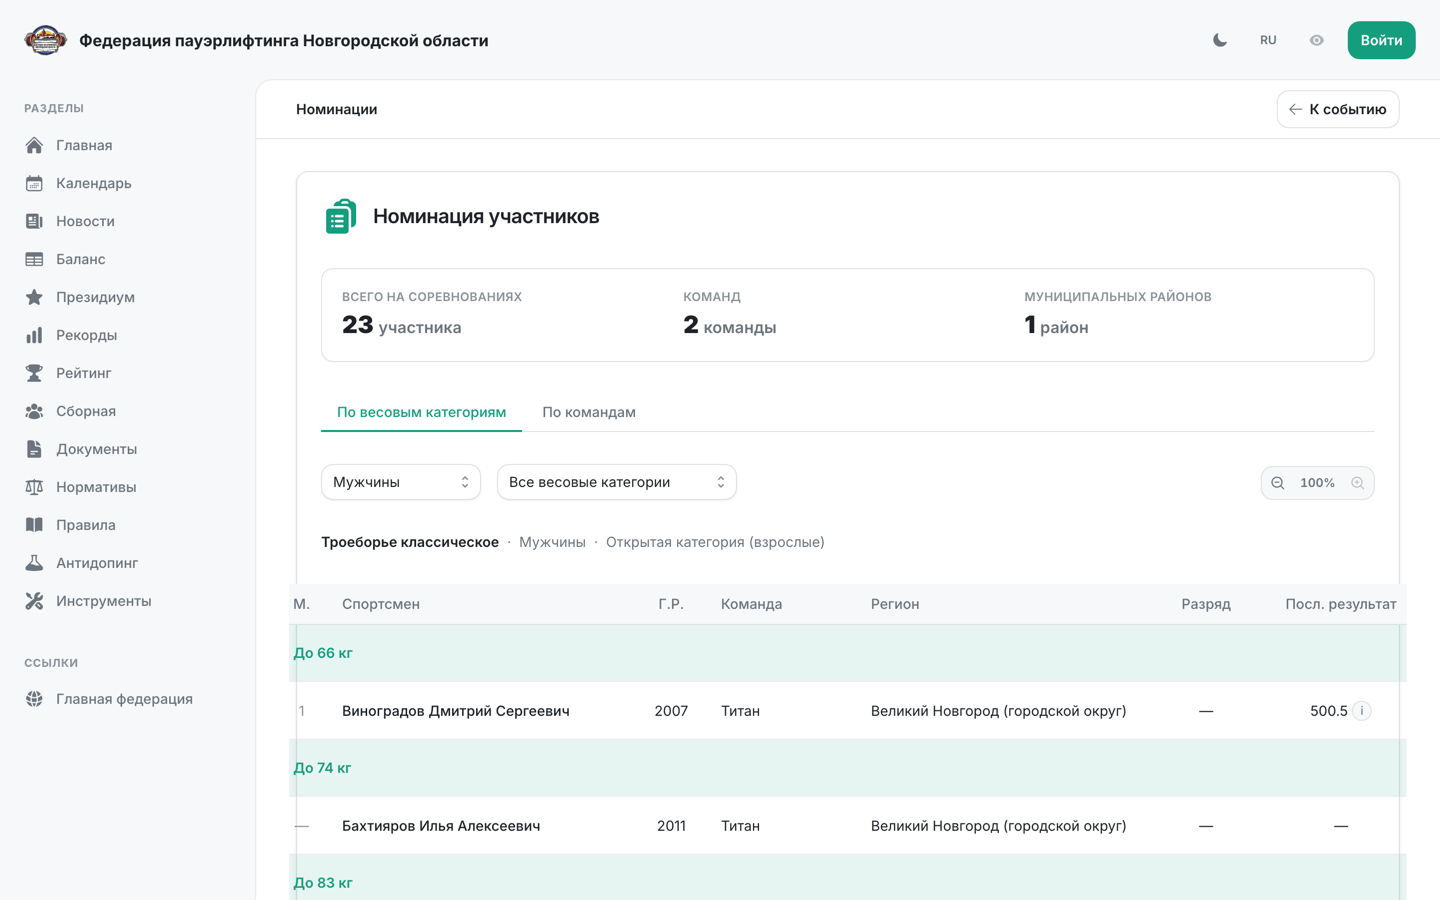
Task: Click the 2 команды statistic
Action: pos(729,326)
